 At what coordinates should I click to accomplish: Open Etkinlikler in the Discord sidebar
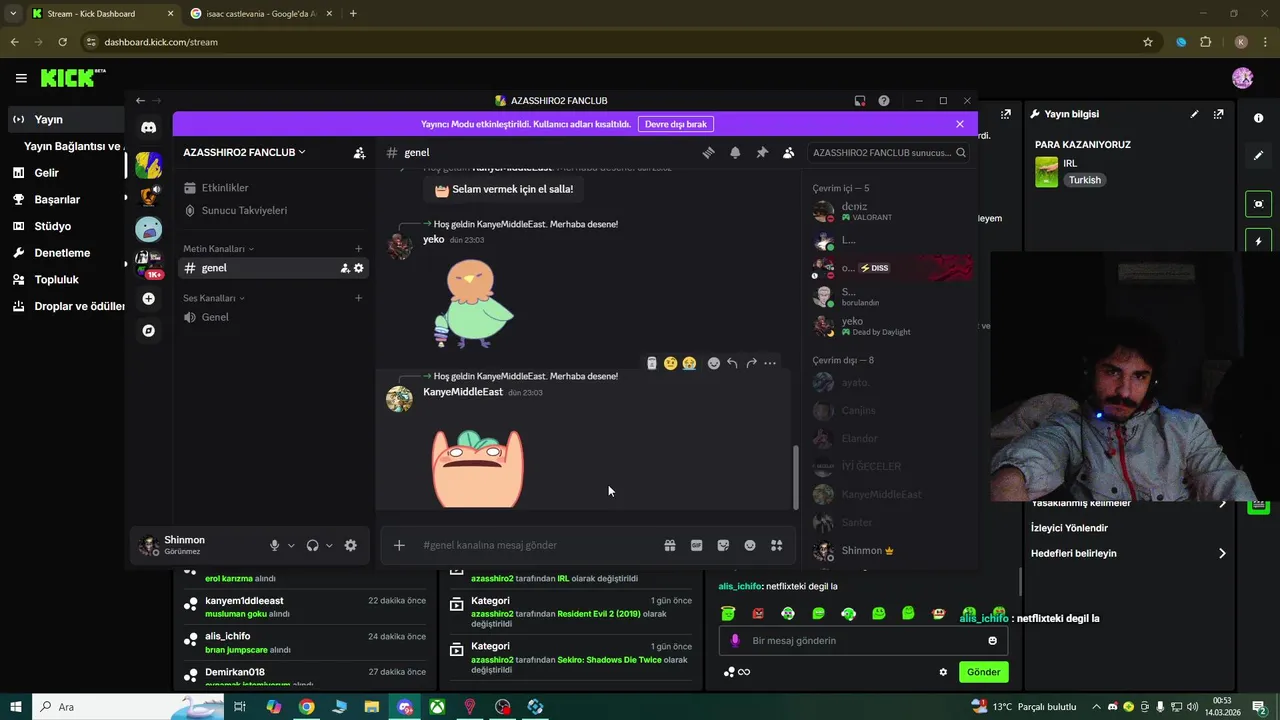(x=273, y=188)
